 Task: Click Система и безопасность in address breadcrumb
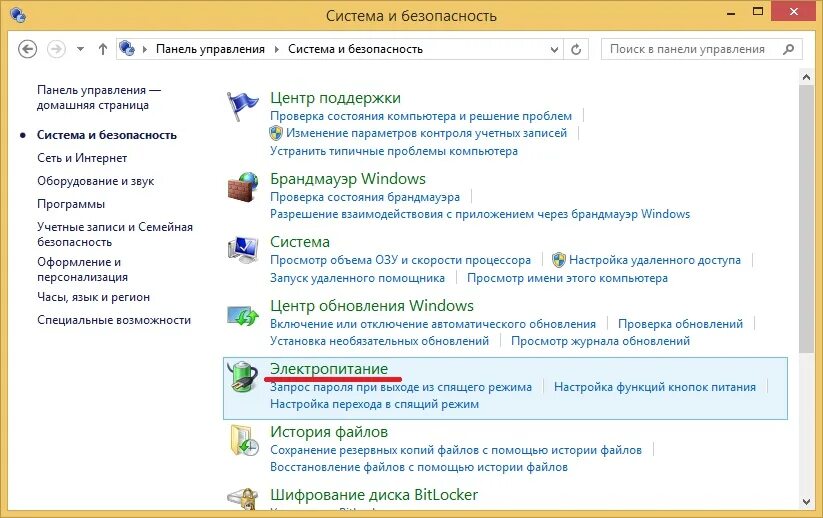[355, 49]
